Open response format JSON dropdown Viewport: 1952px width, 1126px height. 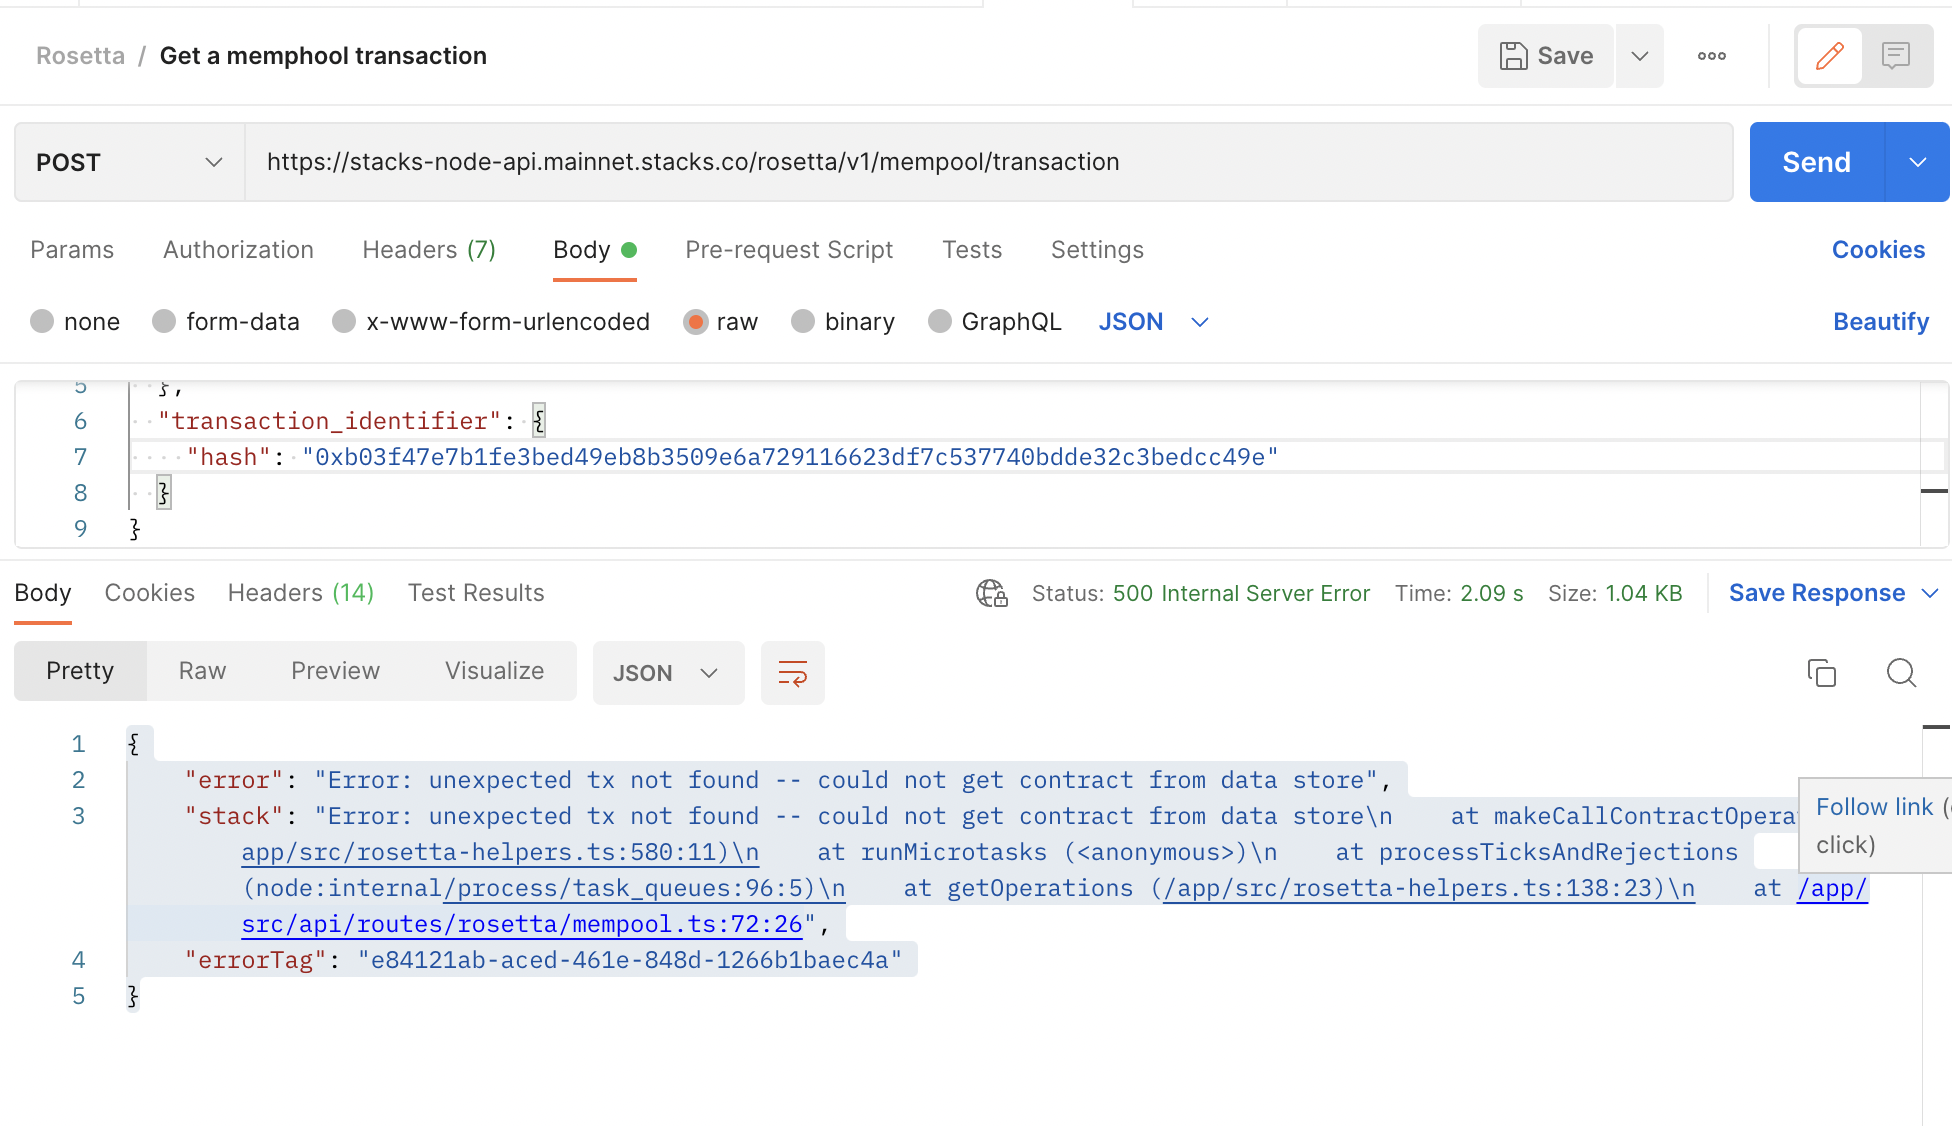[x=667, y=673]
